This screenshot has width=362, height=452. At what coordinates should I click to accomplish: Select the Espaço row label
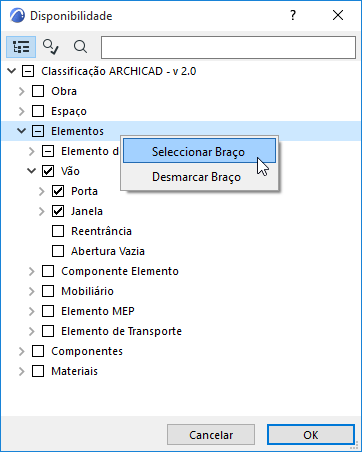tap(69, 111)
